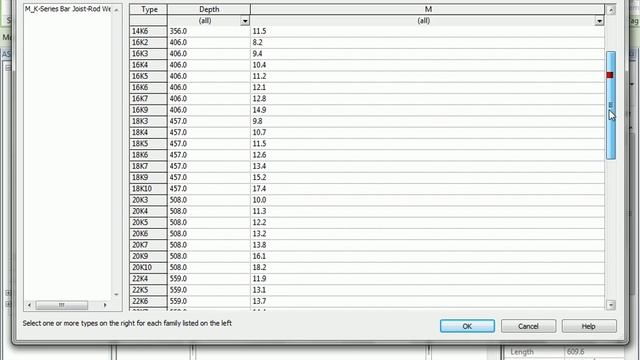Select type row 18K3
Image resolution: width=640 pixels, height=360 pixels.
(367, 121)
